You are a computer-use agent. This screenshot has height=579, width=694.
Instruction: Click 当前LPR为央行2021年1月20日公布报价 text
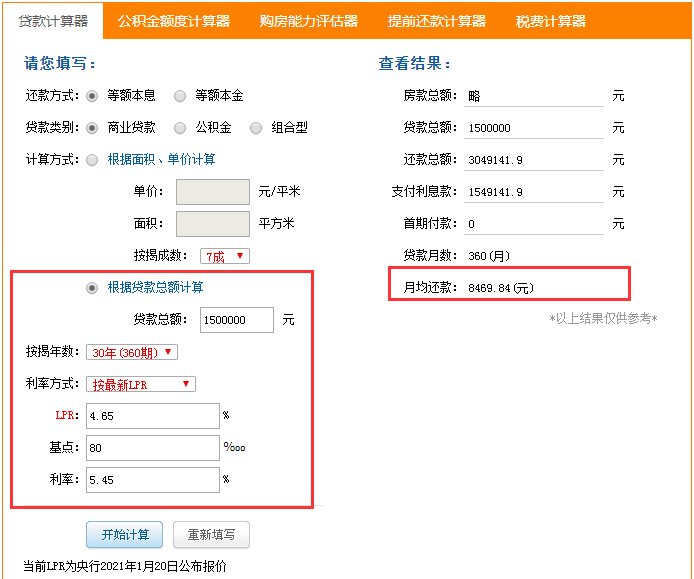pyautogui.click(x=125, y=566)
